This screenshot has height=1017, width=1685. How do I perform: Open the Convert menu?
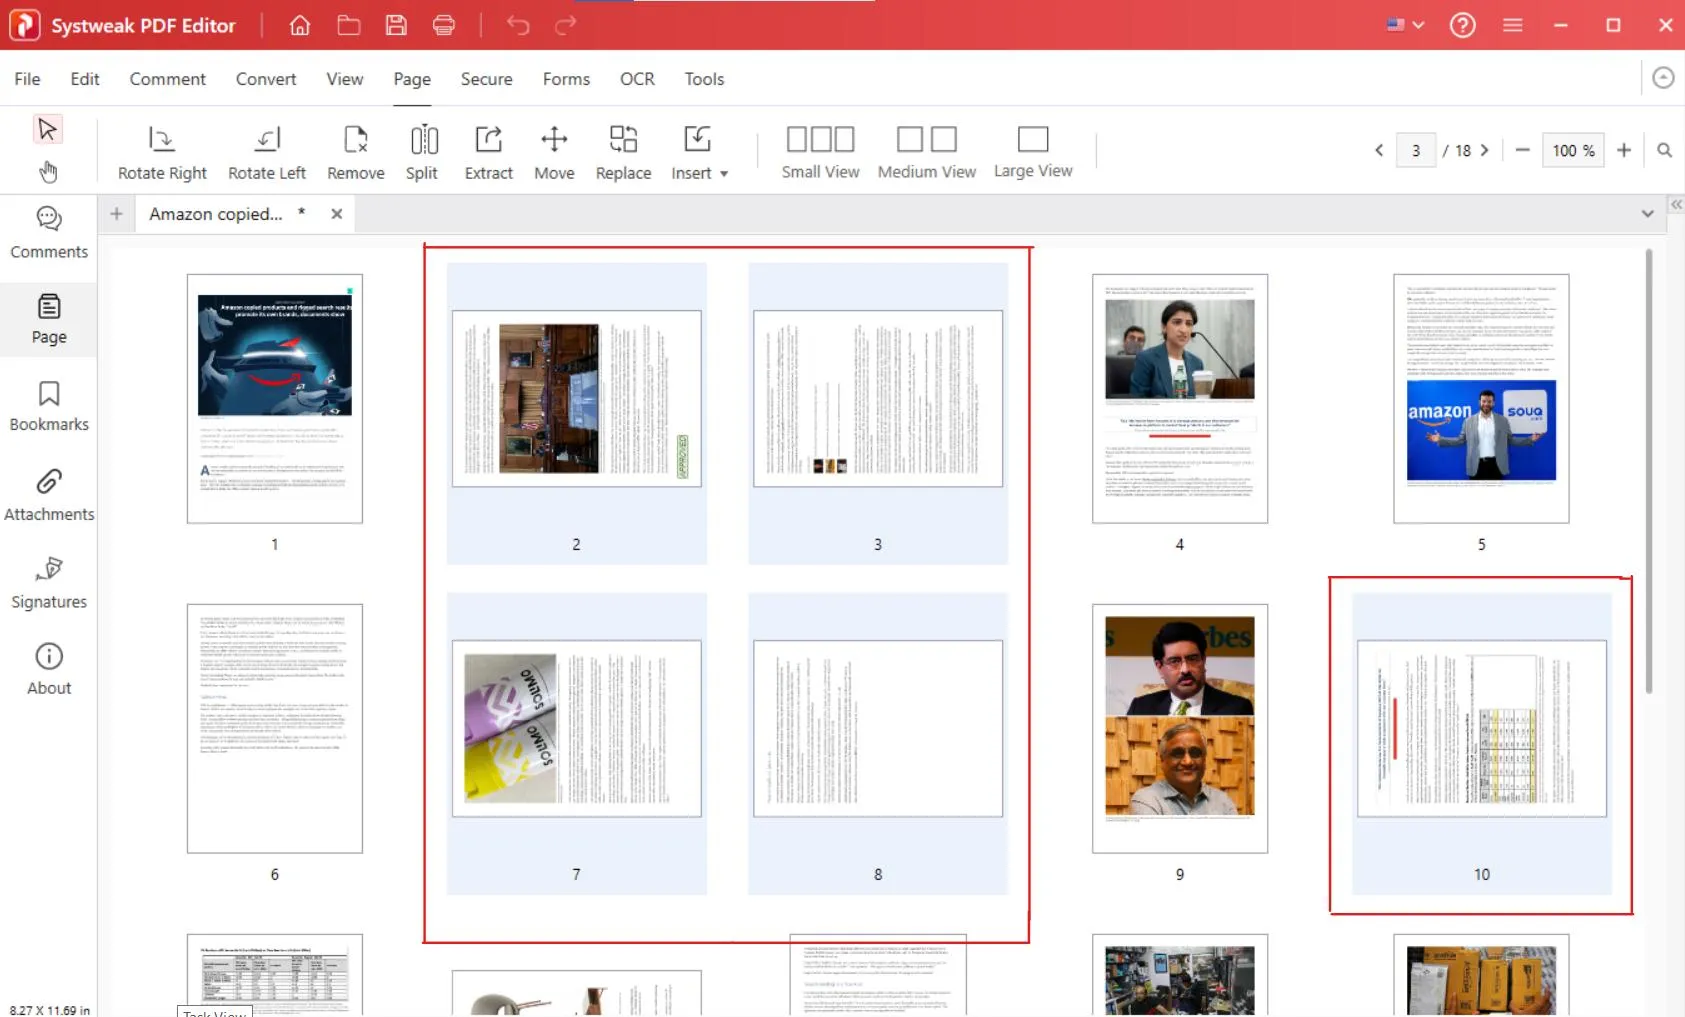(x=265, y=79)
